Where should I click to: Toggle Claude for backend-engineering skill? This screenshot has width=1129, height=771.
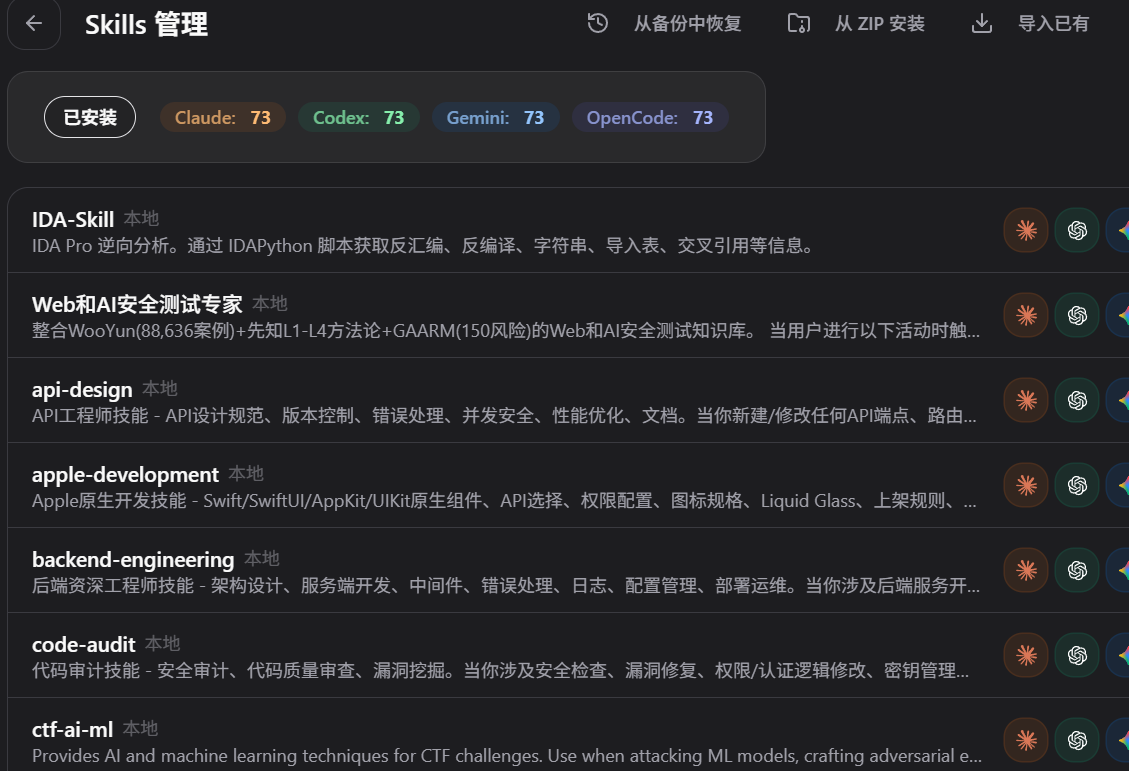[1026, 570]
